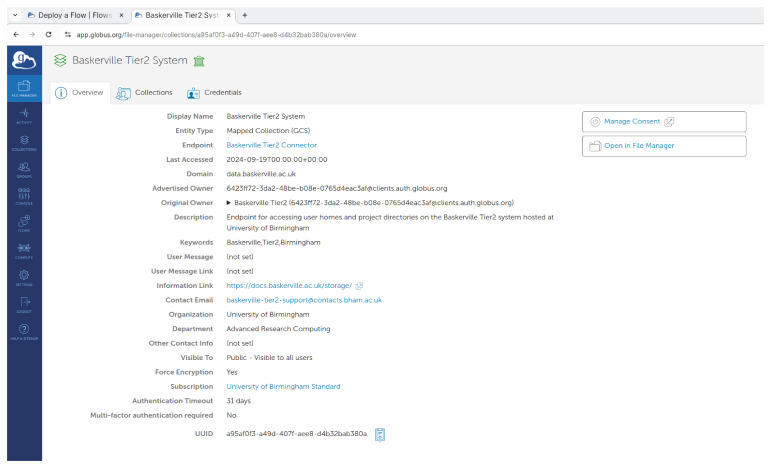
Task: Go to Collections in the sidebar
Action: (x=24, y=143)
